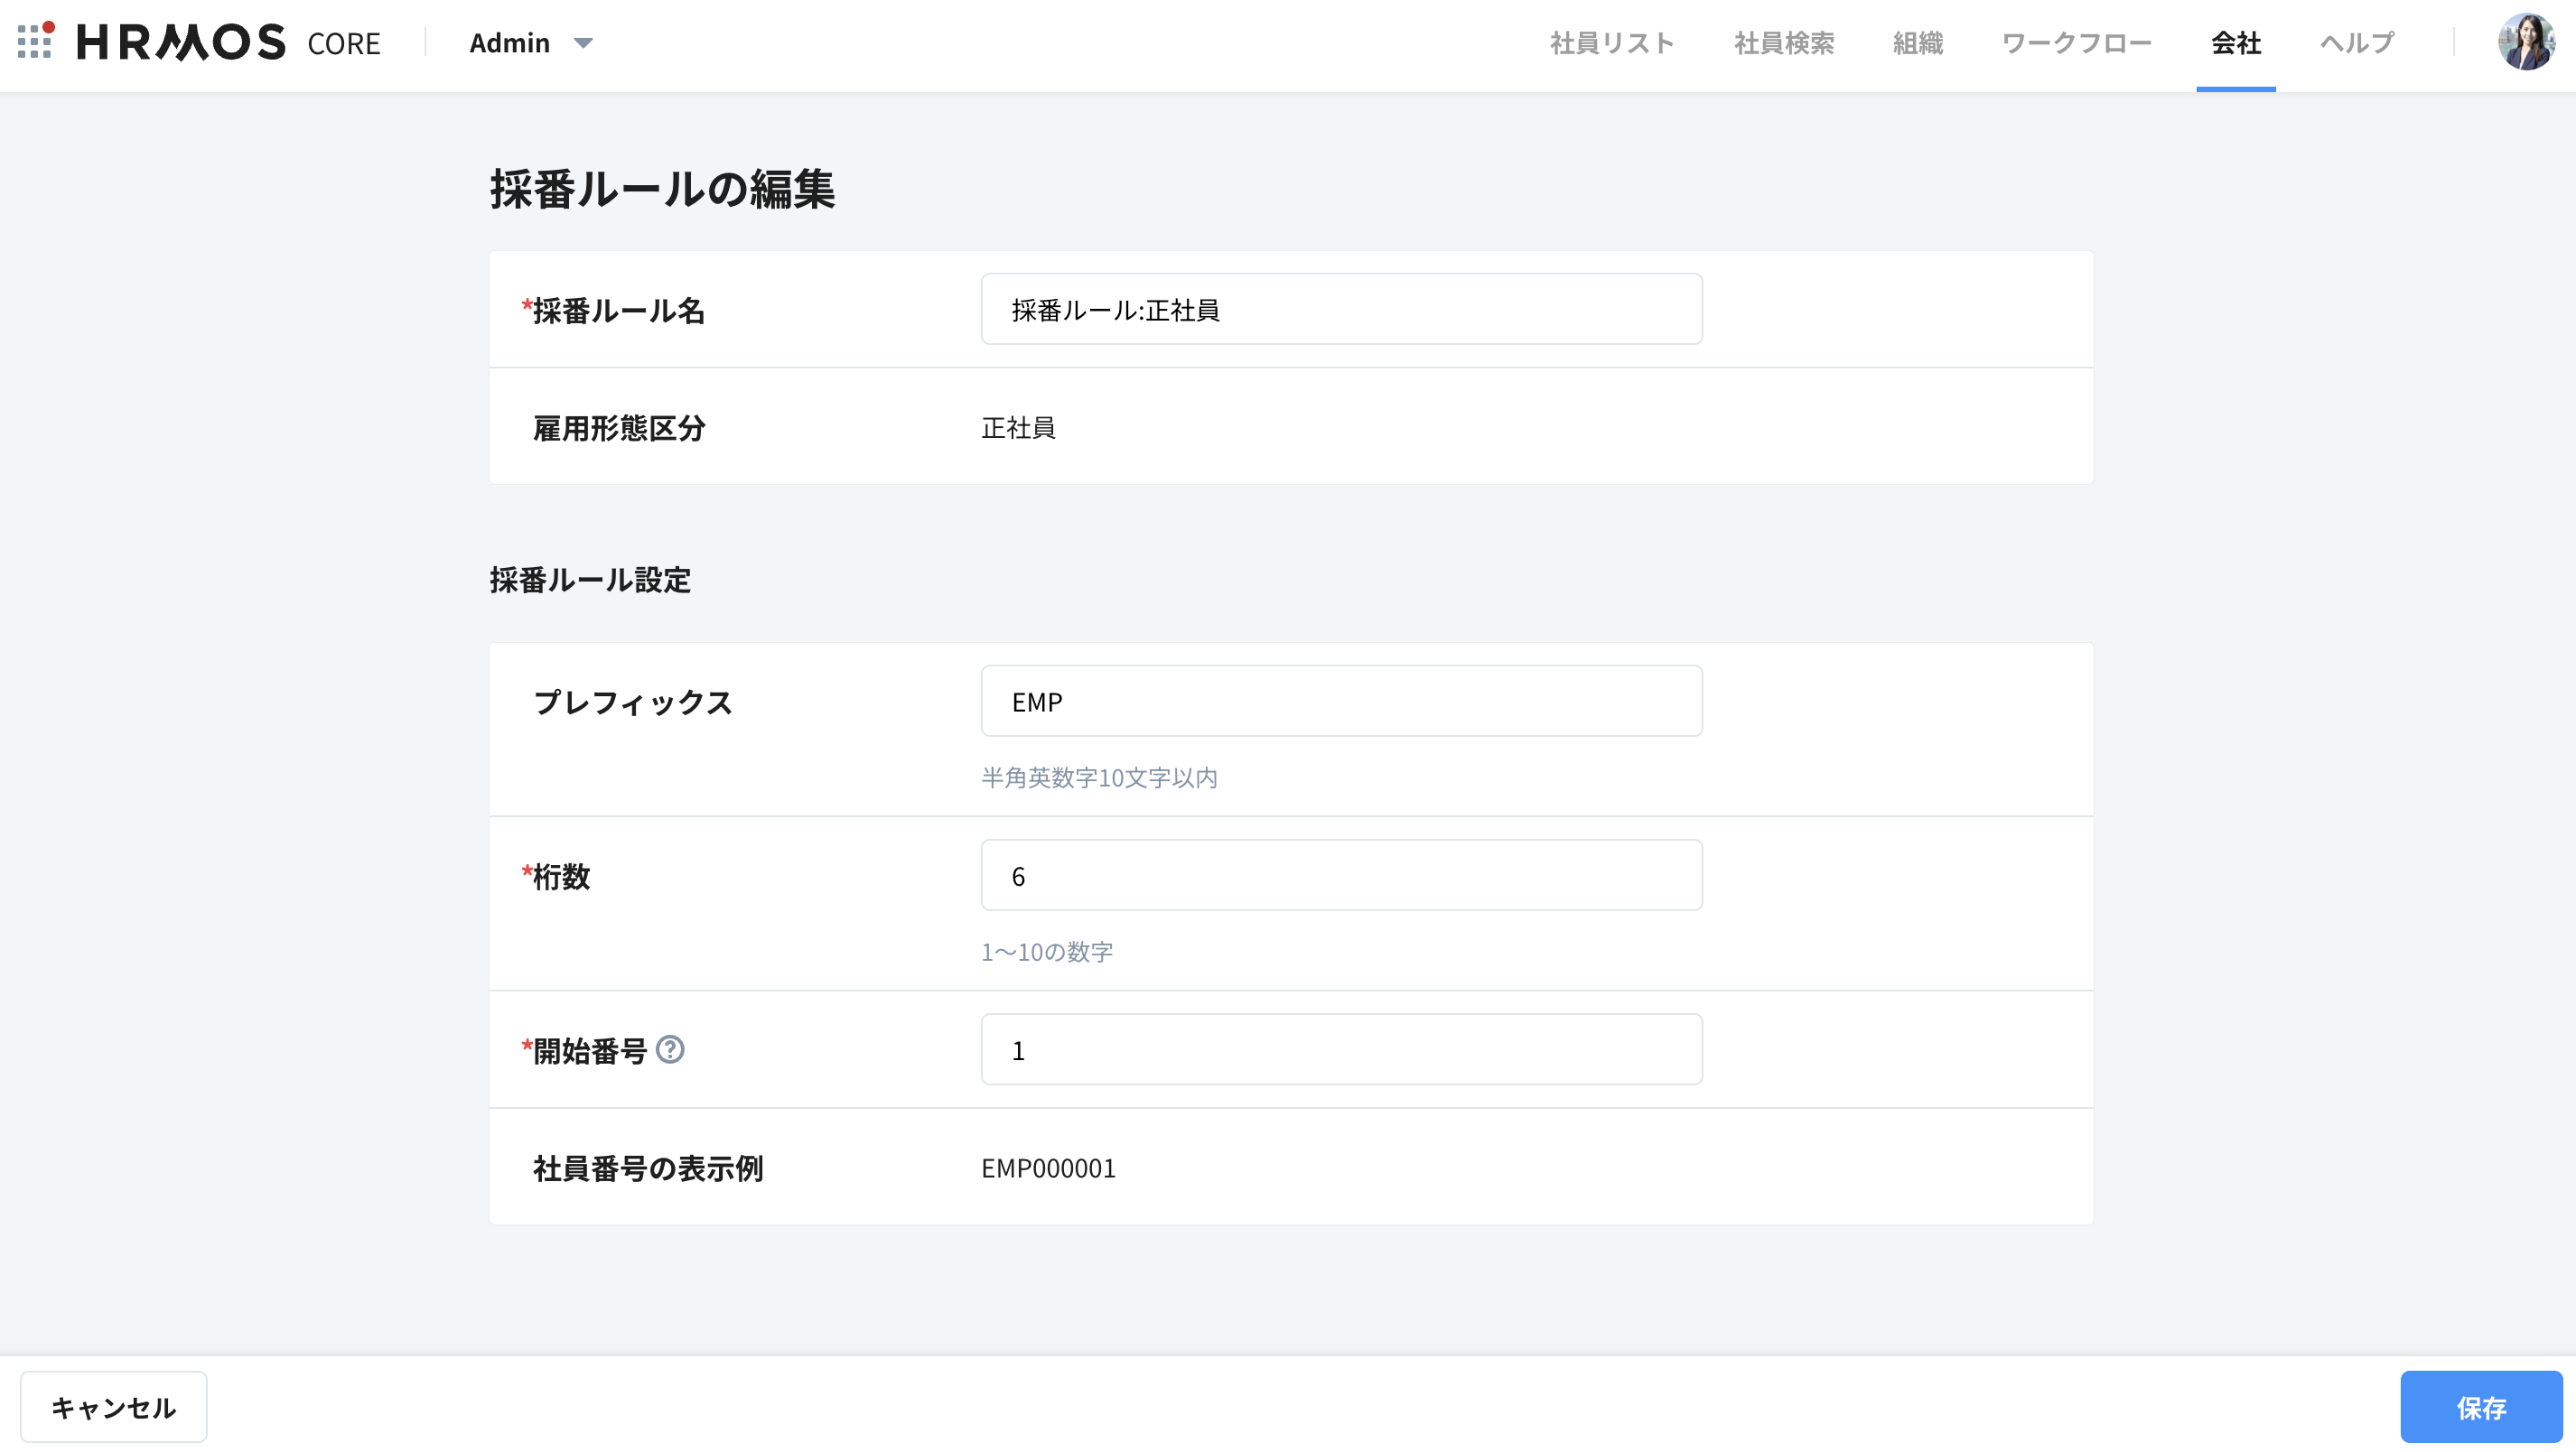2576x1452 pixels.
Task: Focus the 採番ルール名 input field
Action: pos(1341,310)
